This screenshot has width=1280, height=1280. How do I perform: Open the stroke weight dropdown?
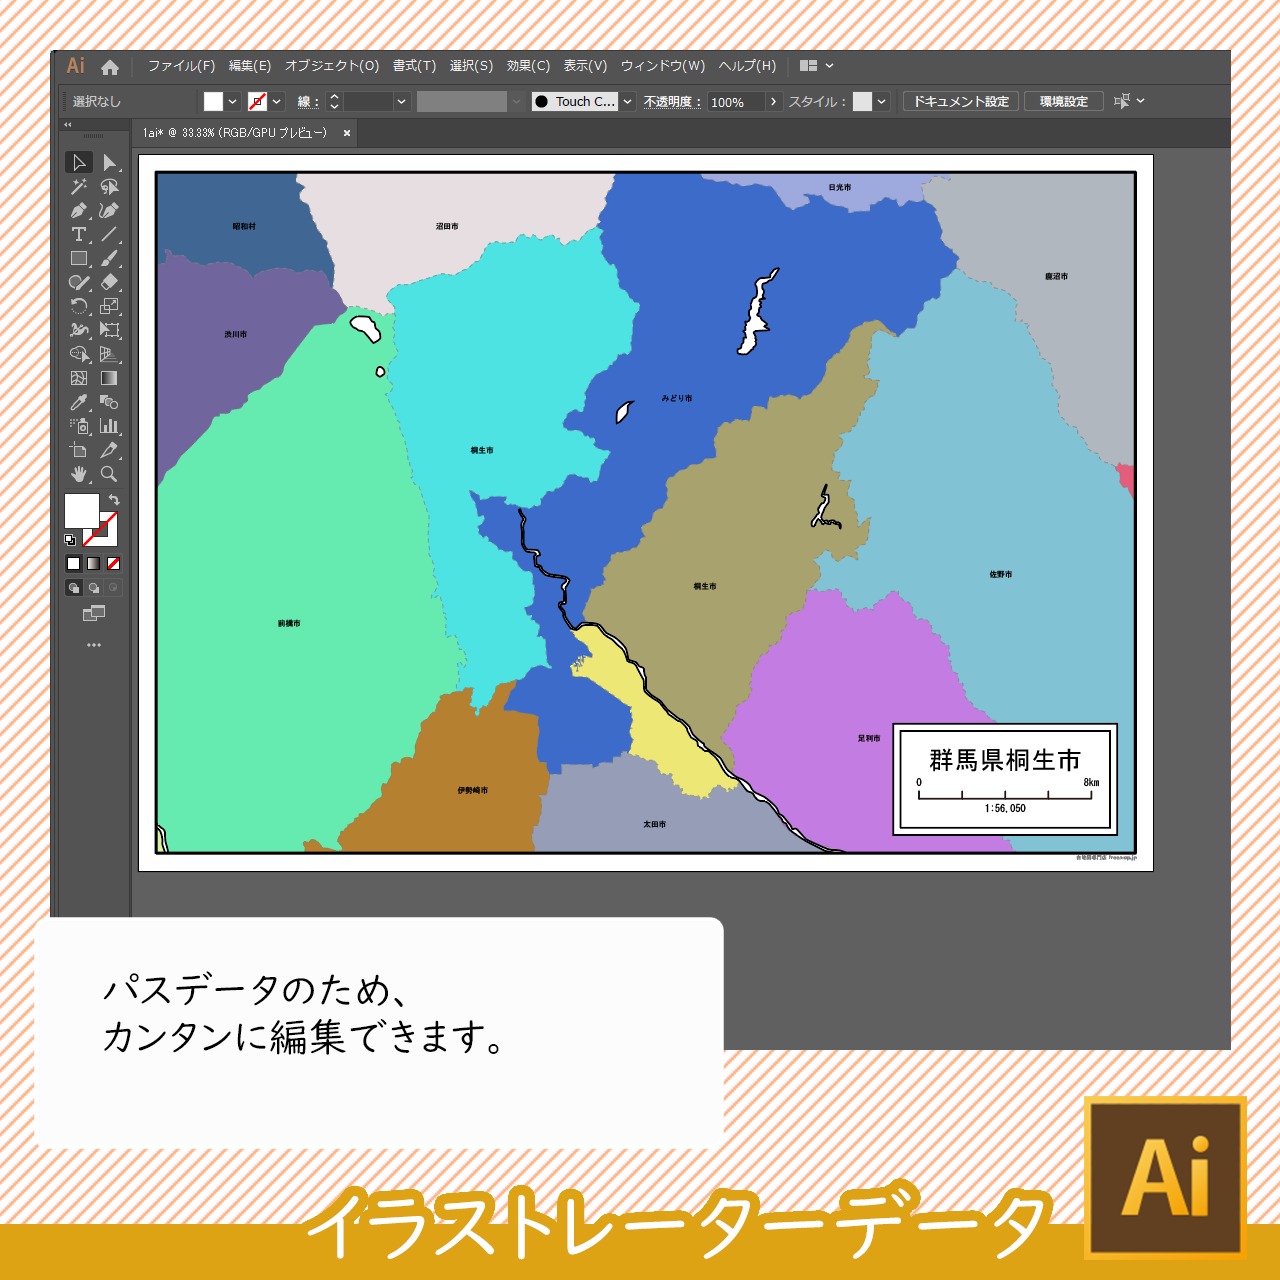[x=401, y=101]
